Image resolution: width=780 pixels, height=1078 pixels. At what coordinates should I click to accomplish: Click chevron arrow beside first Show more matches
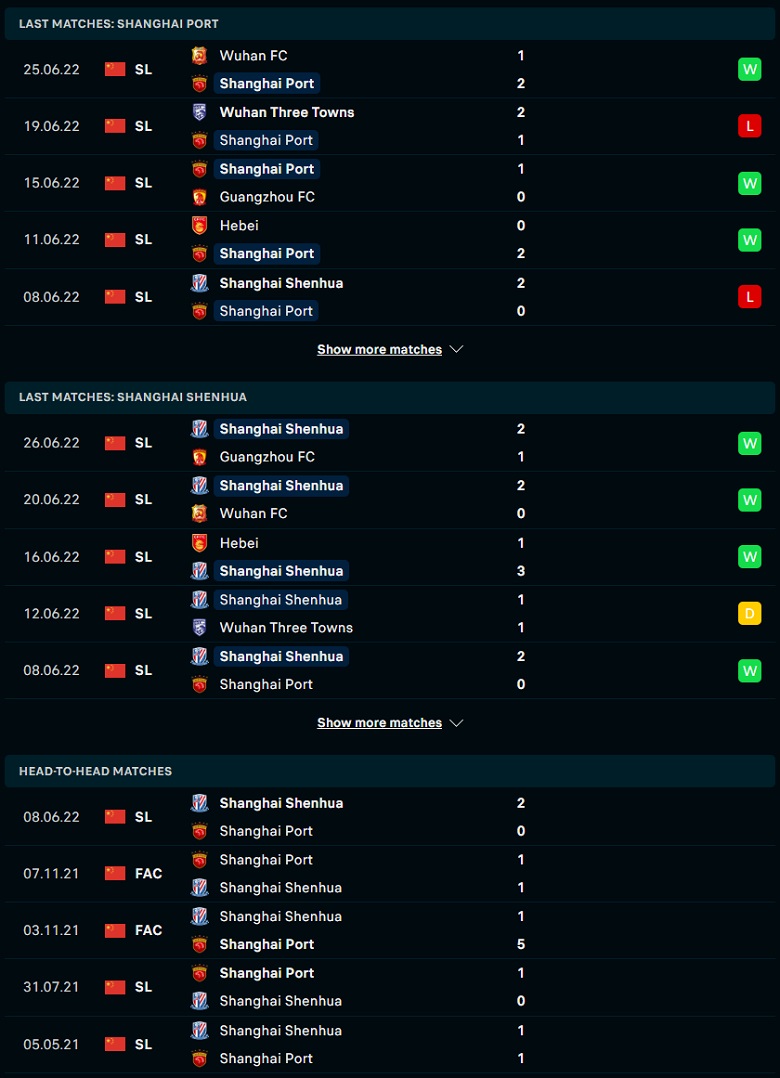click(x=457, y=350)
